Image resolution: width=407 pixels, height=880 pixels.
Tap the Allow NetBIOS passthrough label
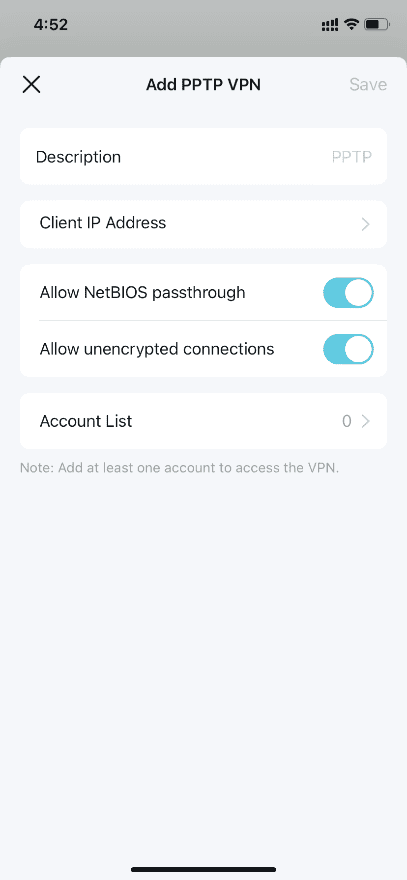(143, 292)
